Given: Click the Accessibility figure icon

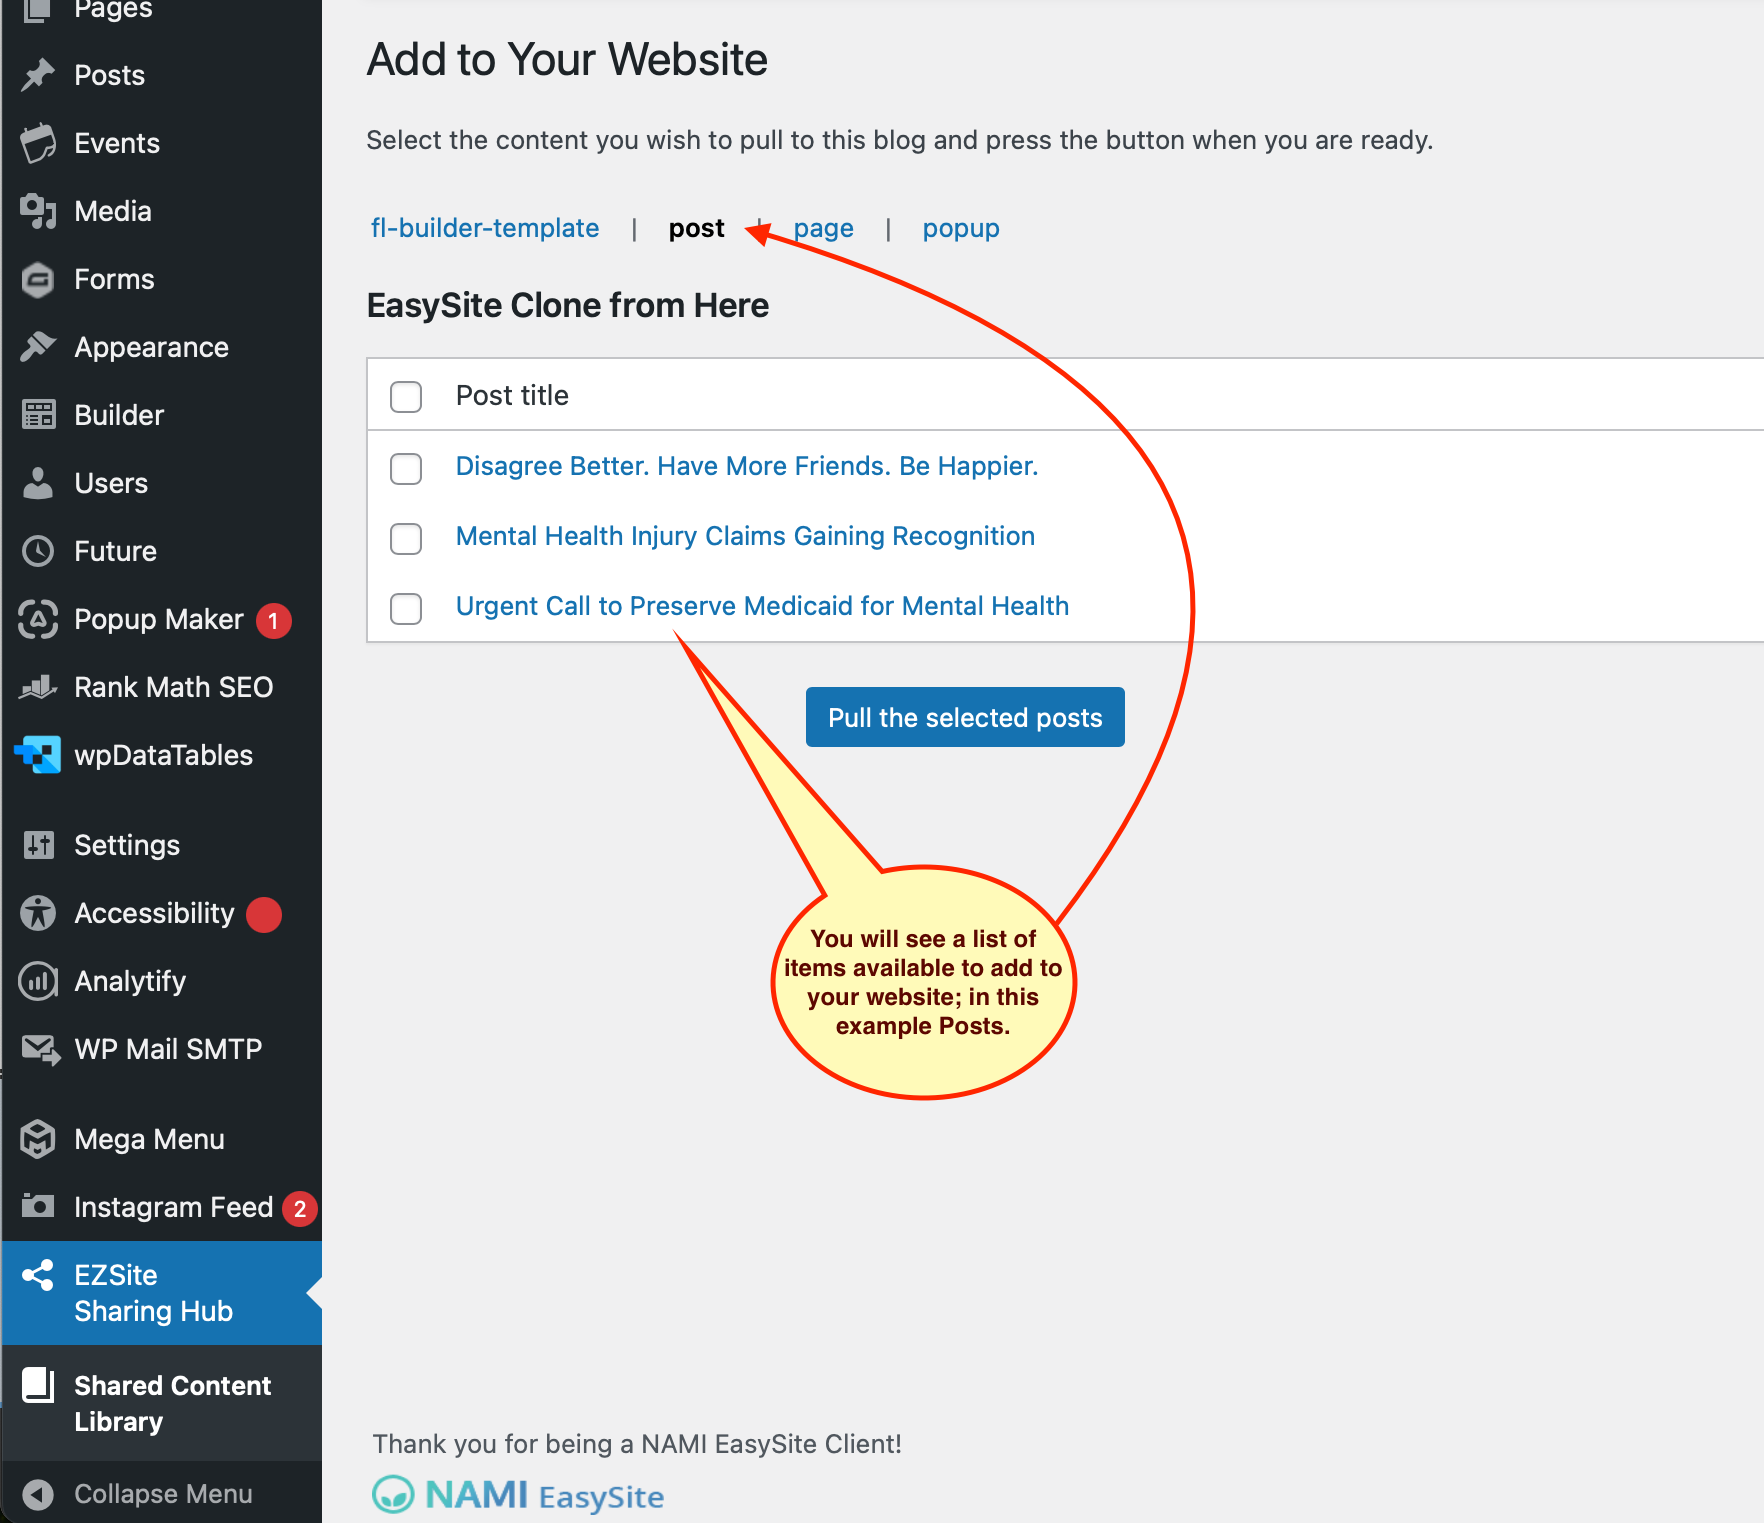Looking at the screenshot, I should [38, 913].
